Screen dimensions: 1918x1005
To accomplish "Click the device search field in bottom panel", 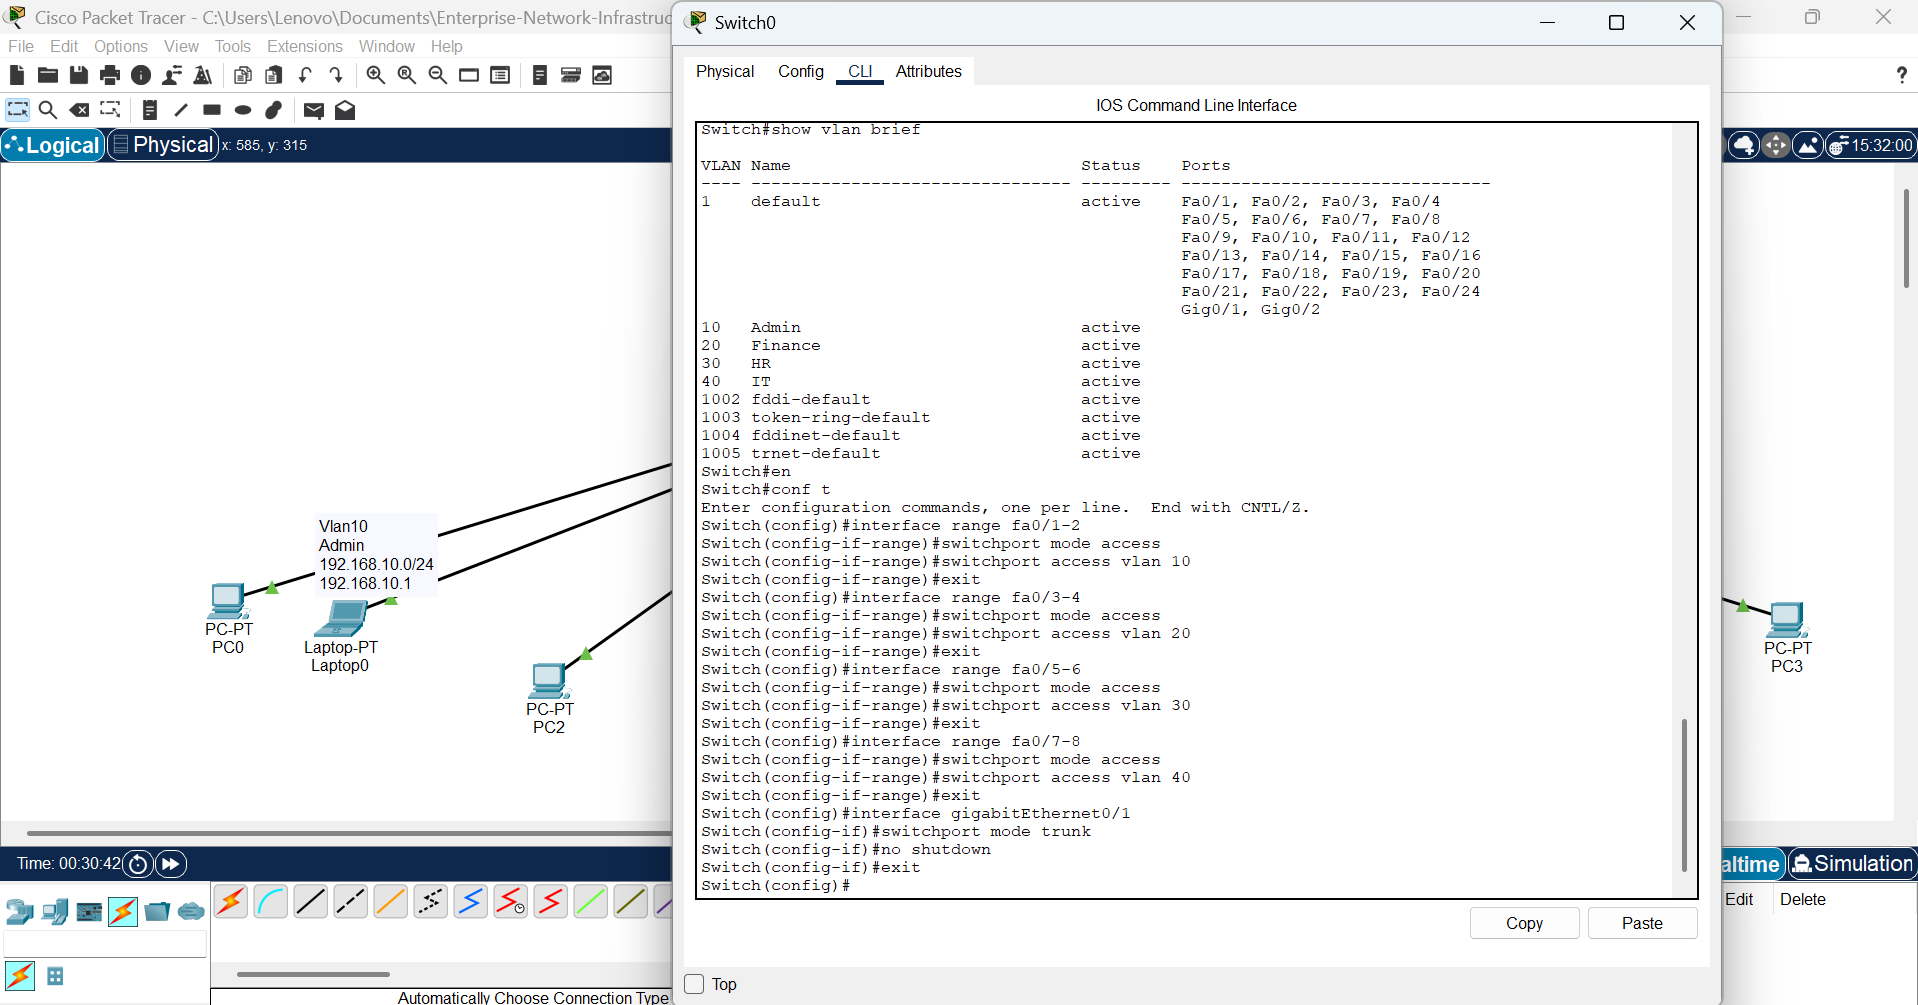I will point(105,944).
